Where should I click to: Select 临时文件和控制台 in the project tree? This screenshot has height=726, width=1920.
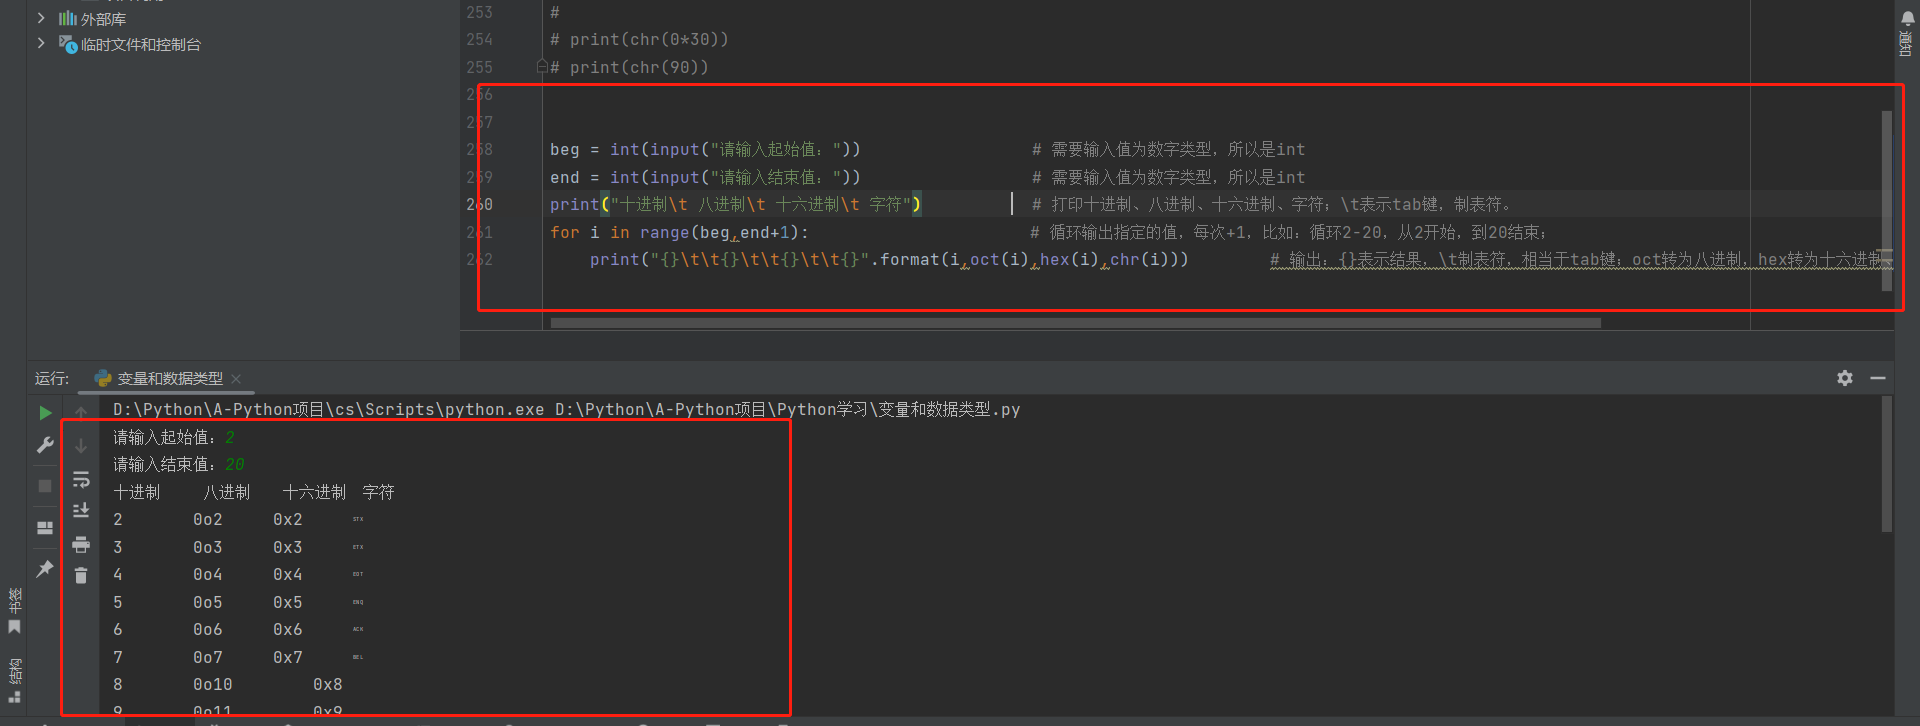141,45
